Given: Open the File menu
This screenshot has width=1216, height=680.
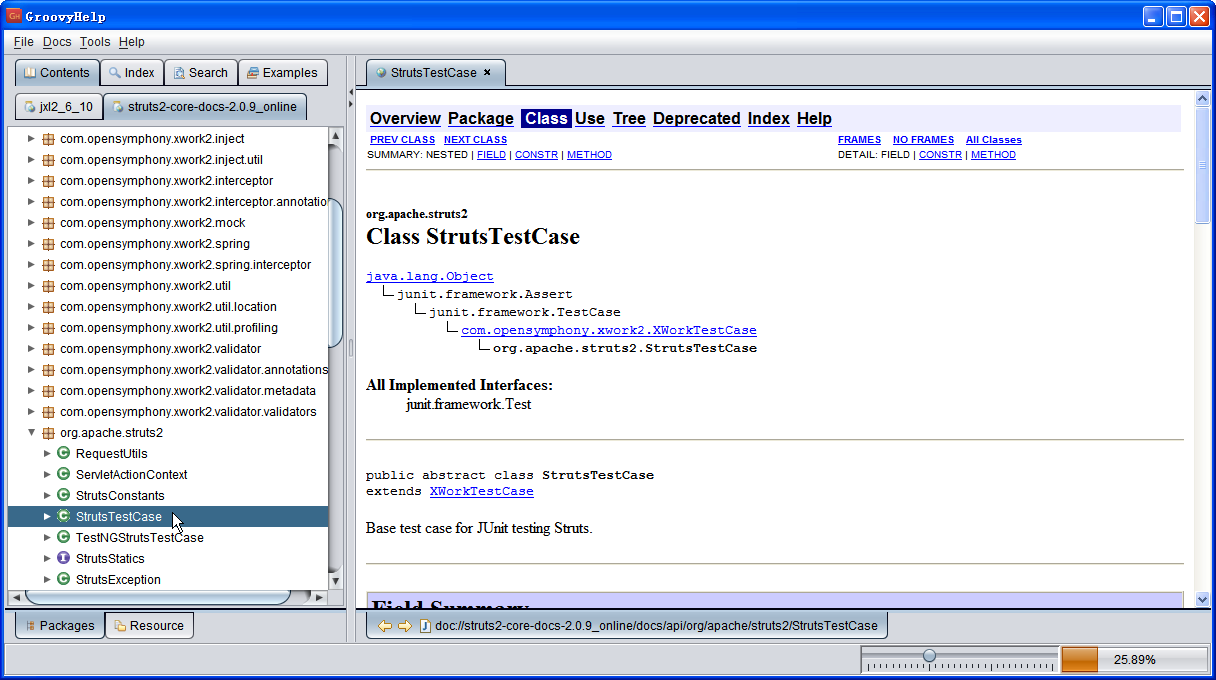Looking at the screenshot, I should [x=24, y=42].
